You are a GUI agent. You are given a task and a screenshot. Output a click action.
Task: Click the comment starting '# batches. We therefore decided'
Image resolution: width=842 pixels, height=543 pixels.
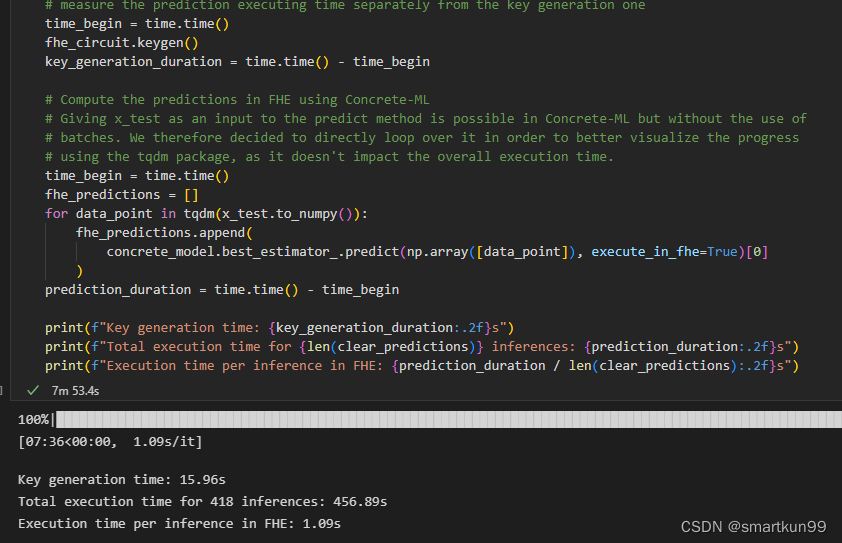tap(422, 138)
